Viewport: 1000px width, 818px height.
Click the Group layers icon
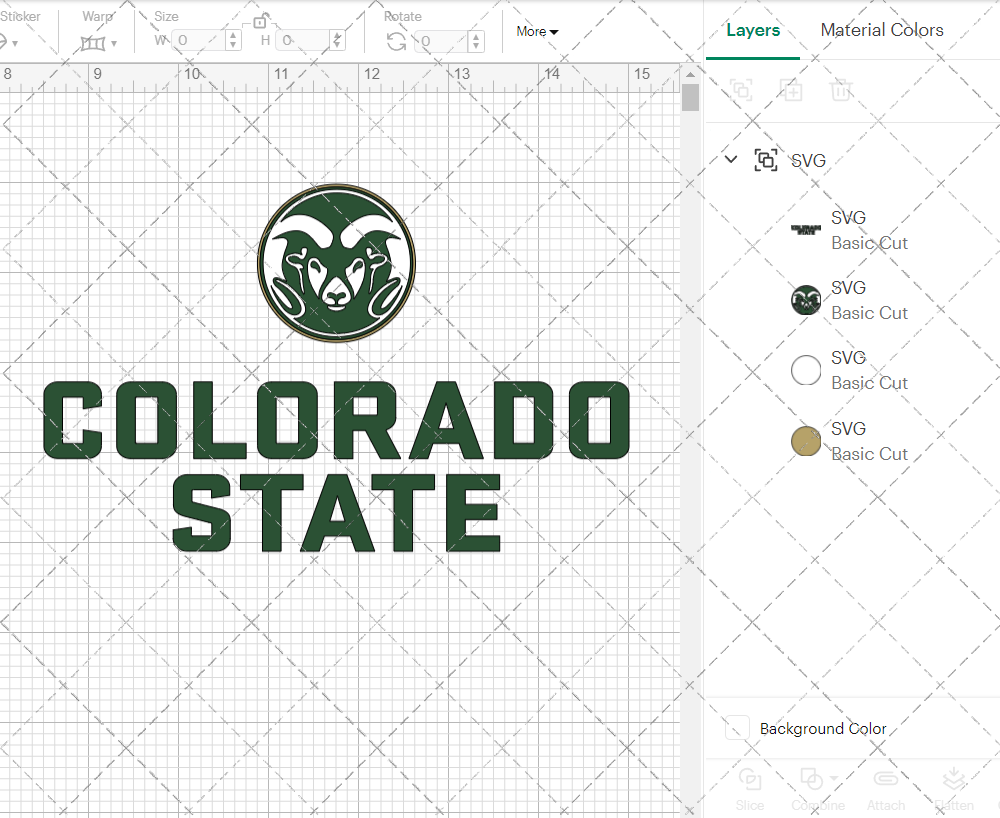coord(741,90)
